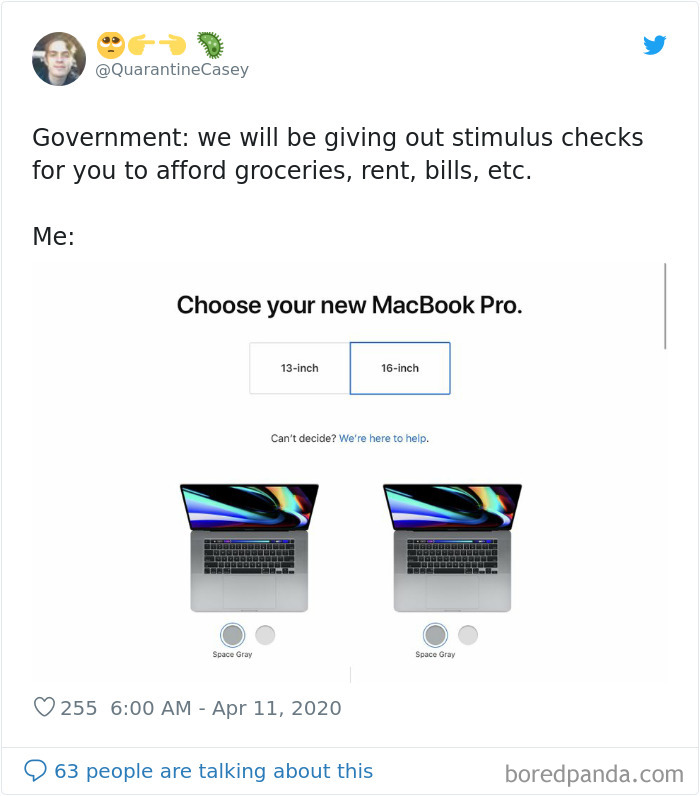Choose Space Gray swatch on right MacBook
The image size is (700, 796).
[x=436, y=635]
